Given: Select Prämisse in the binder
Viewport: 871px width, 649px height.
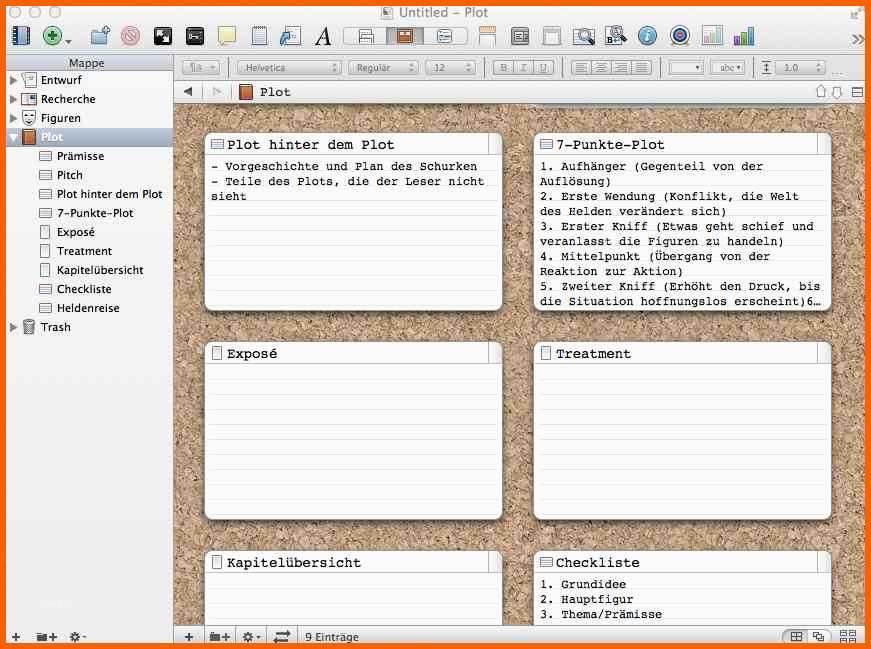Looking at the screenshot, I should click(x=80, y=156).
